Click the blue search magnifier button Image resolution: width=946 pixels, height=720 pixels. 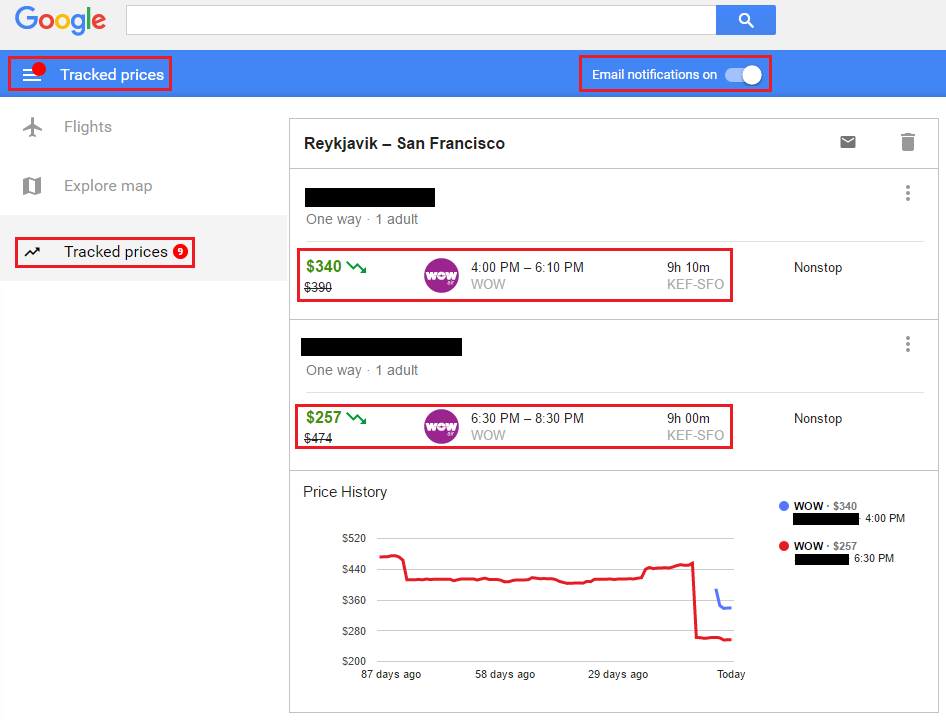pos(745,20)
